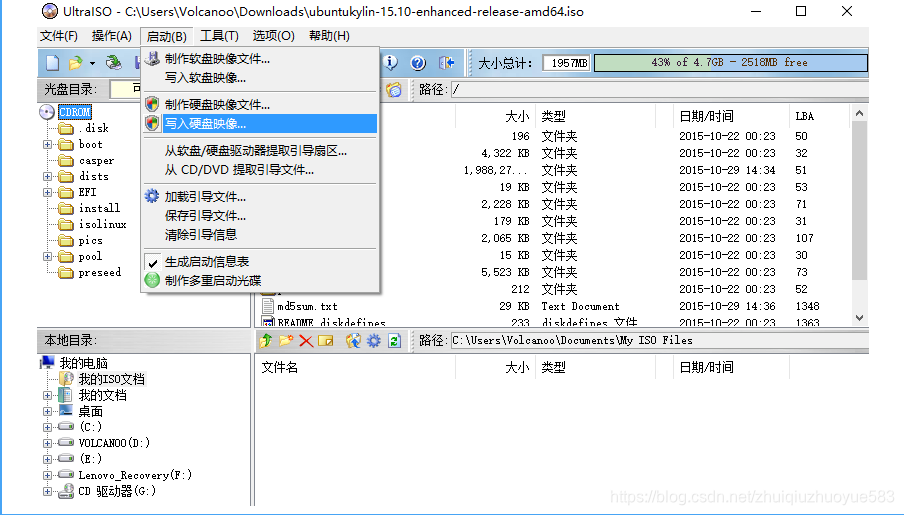Viewport: 904px width, 515px height.
Task: Select the CDROM root tree item
Action: tap(75, 112)
